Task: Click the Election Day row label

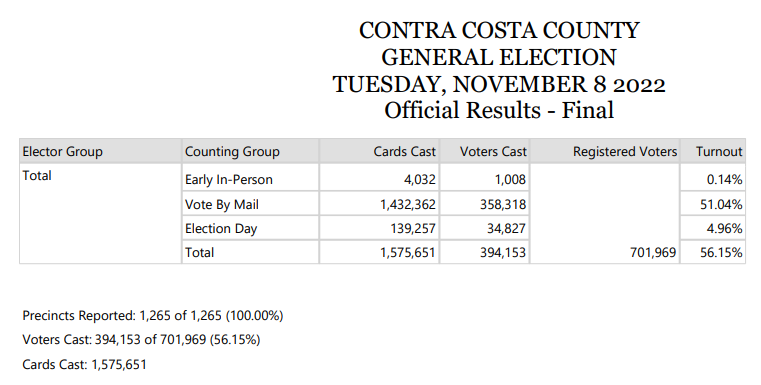Action: 221,228
